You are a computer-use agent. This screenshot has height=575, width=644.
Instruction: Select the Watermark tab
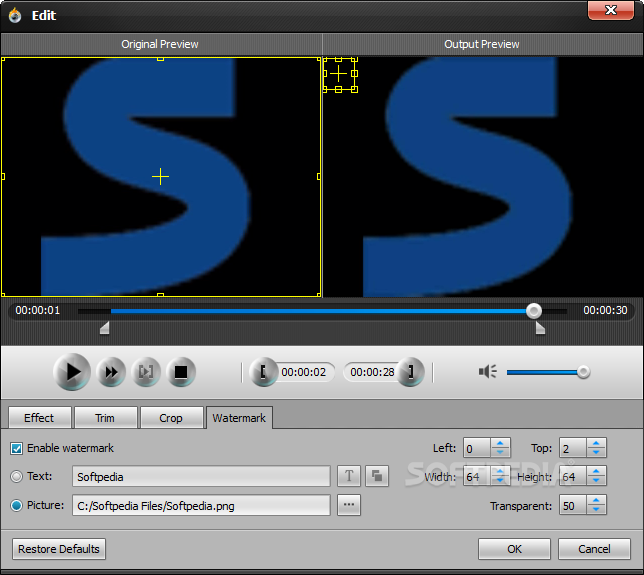pyautogui.click(x=239, y=418)
